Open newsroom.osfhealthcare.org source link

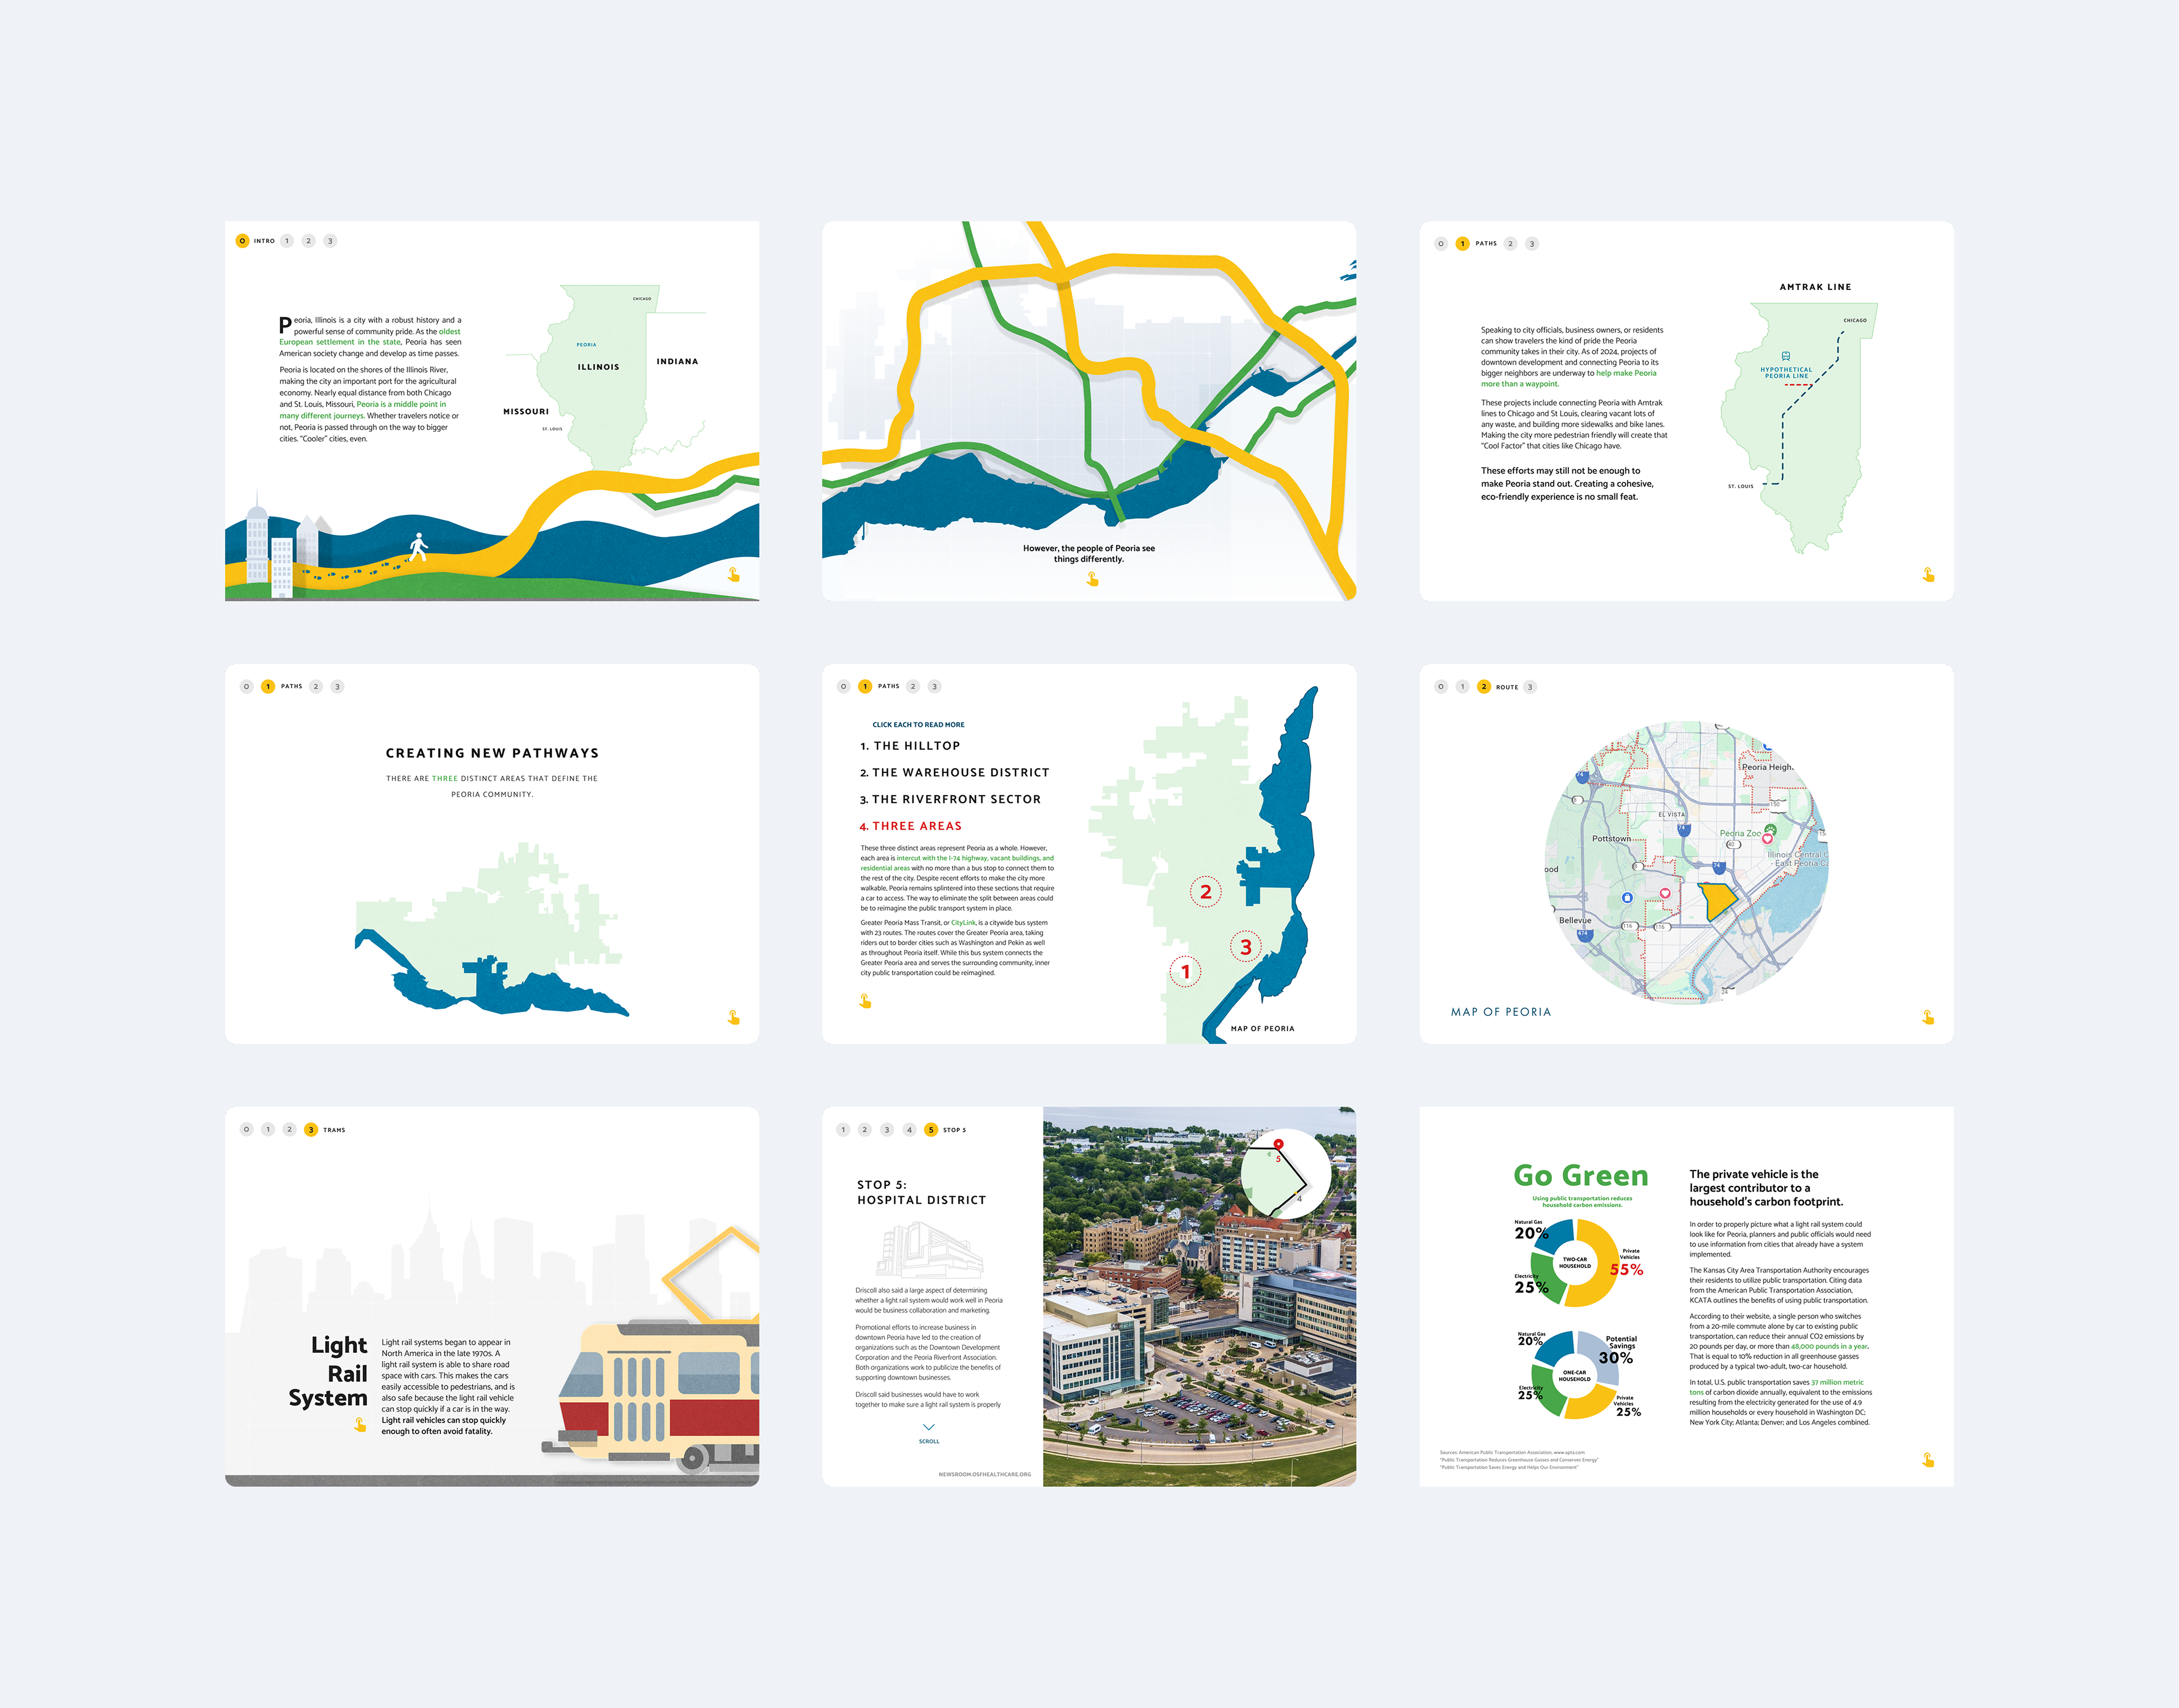984,1474
